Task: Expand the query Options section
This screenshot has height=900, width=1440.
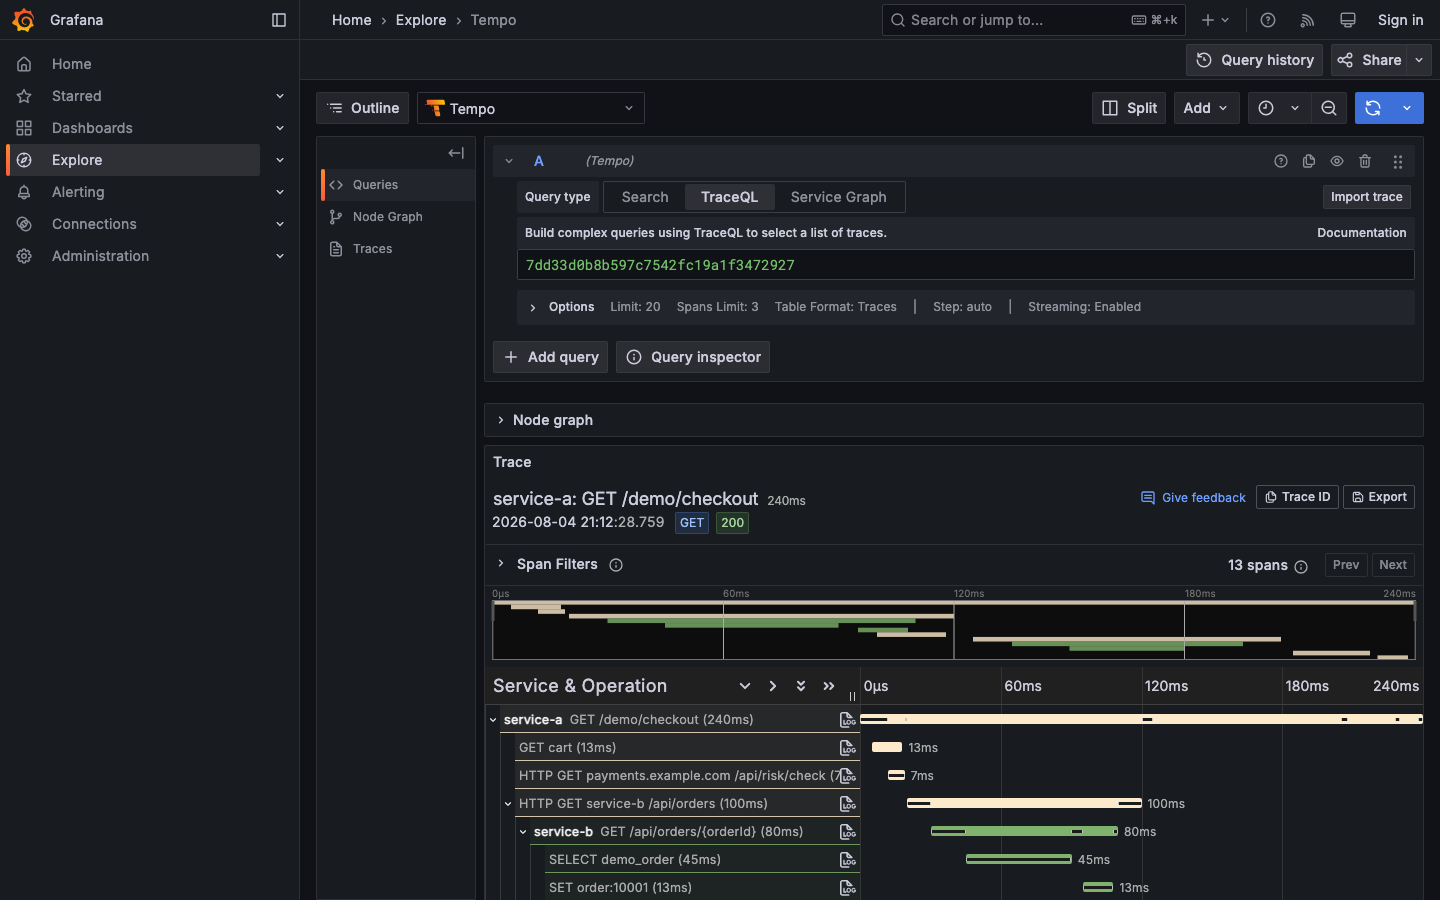Action: tap(533, 307)
